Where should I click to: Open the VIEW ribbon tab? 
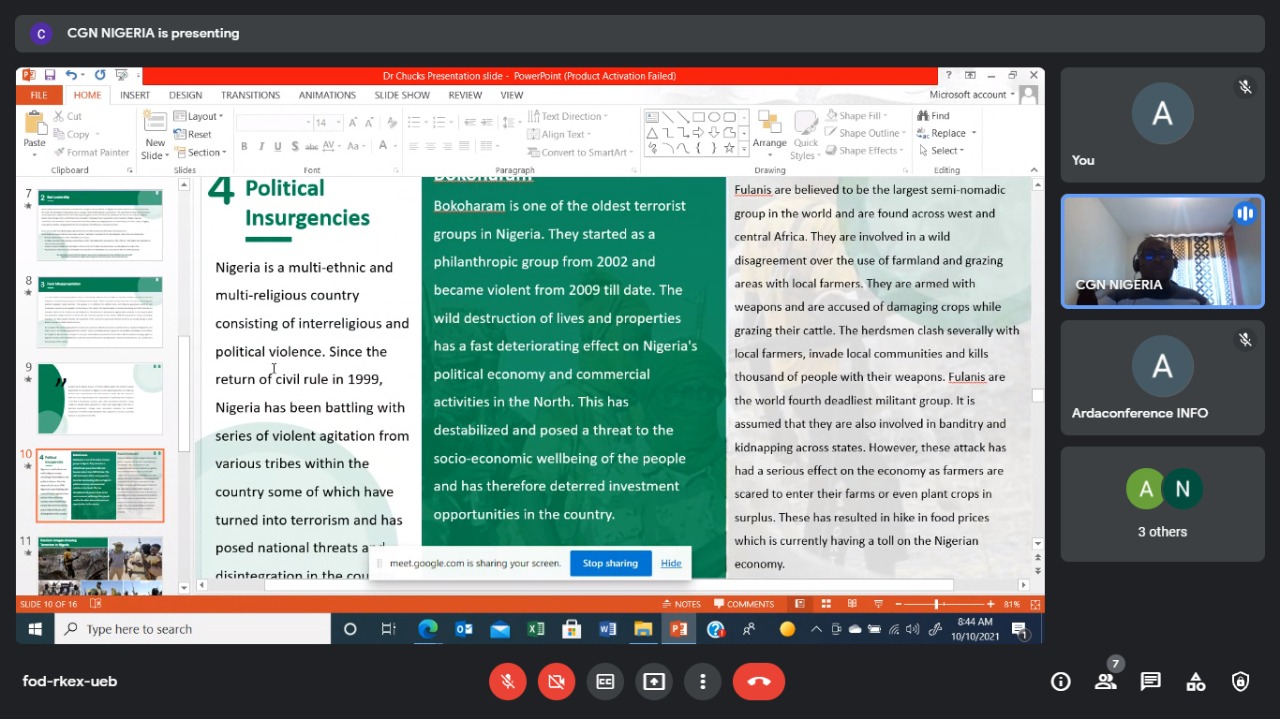point(512,95)
